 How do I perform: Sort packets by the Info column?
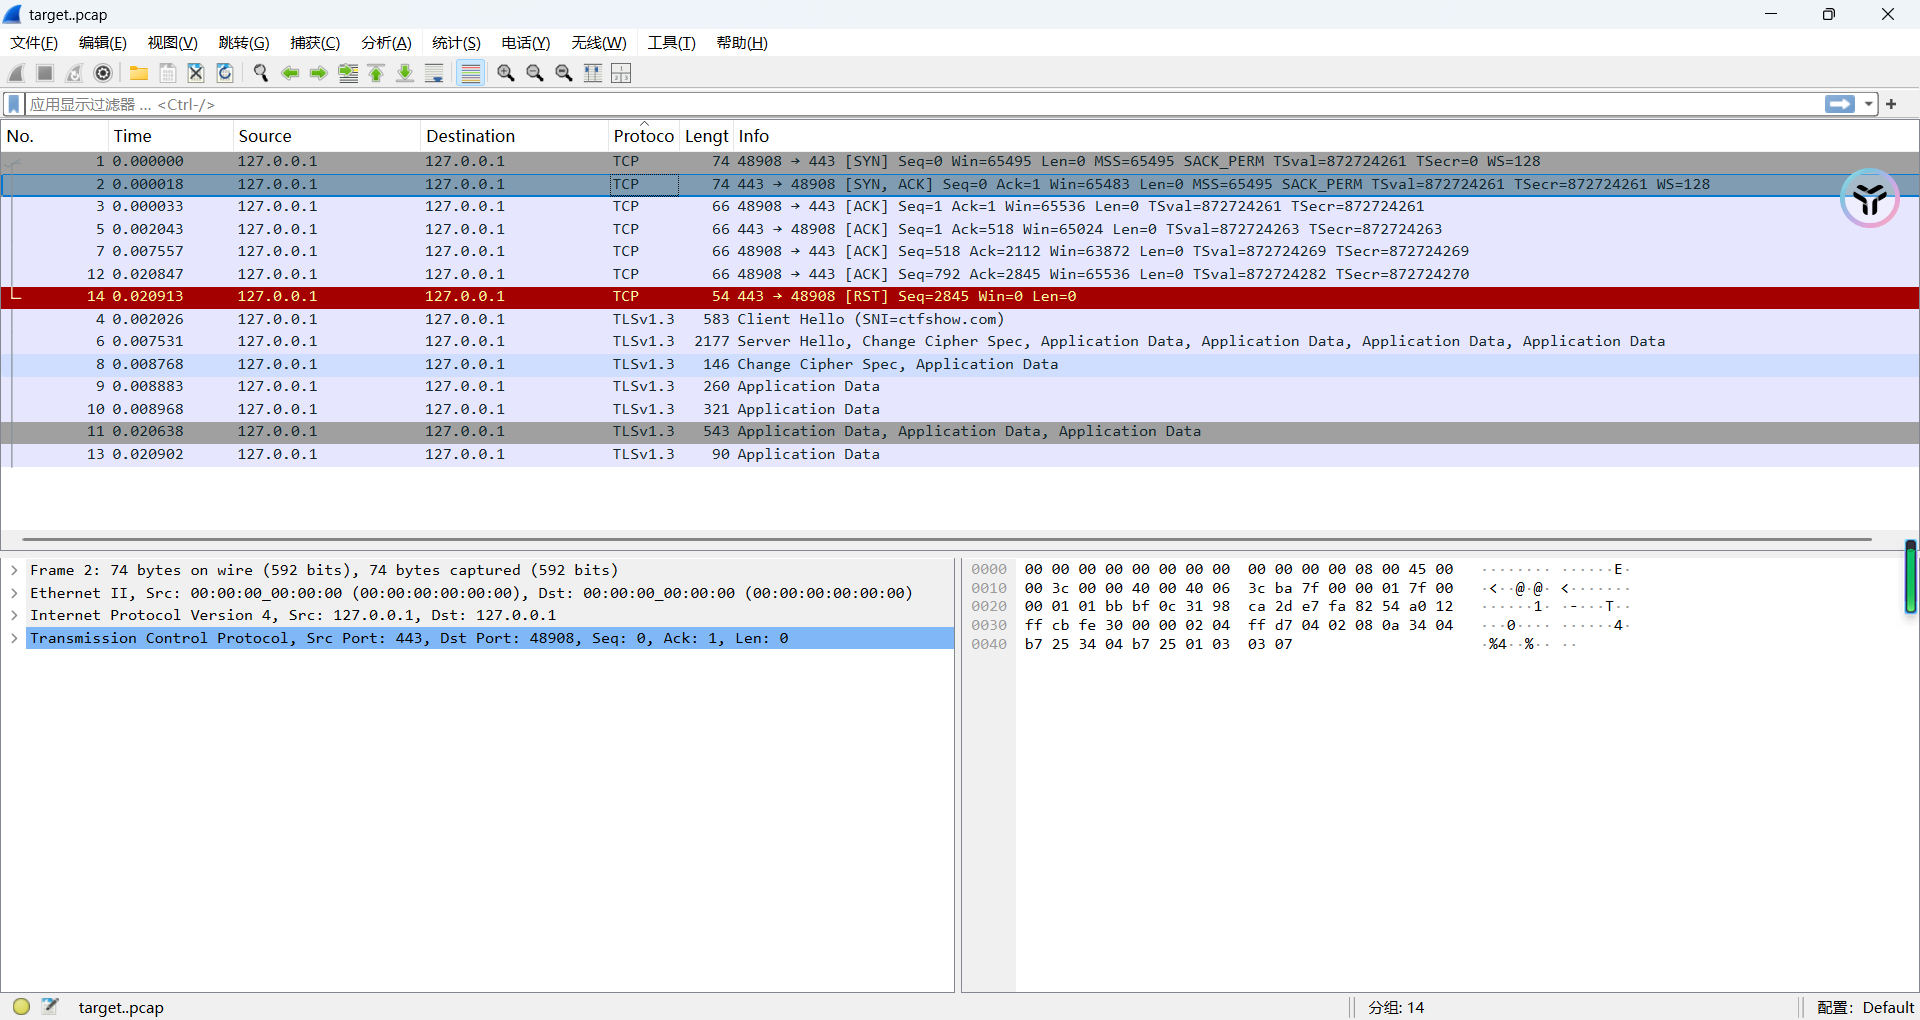pyautogui.click(x=1326, y=136)
